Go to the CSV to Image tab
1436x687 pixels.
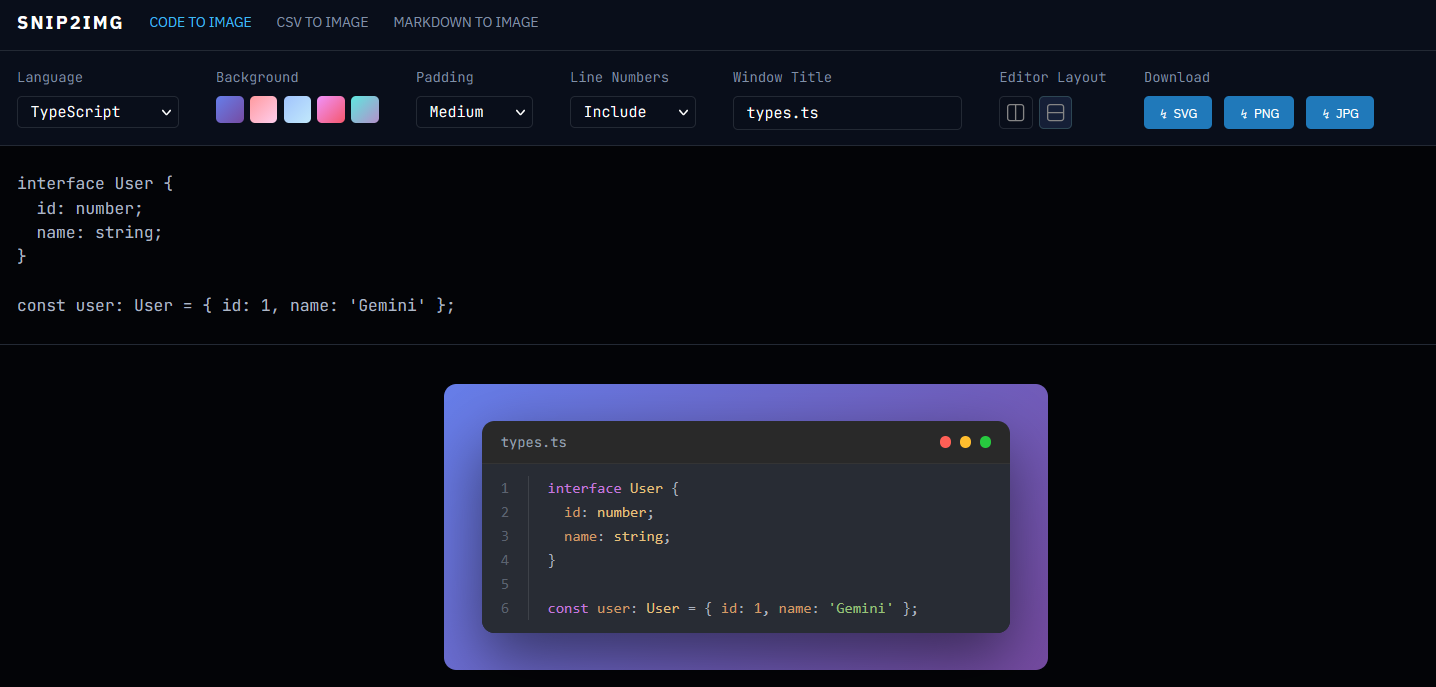point(322,22)
